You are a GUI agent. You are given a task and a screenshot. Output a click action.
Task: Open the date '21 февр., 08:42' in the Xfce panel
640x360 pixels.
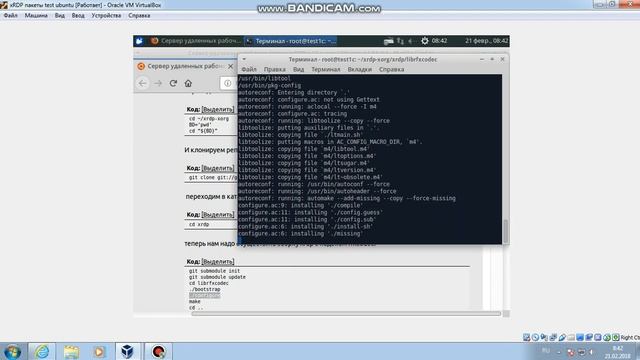coord(487,41)
